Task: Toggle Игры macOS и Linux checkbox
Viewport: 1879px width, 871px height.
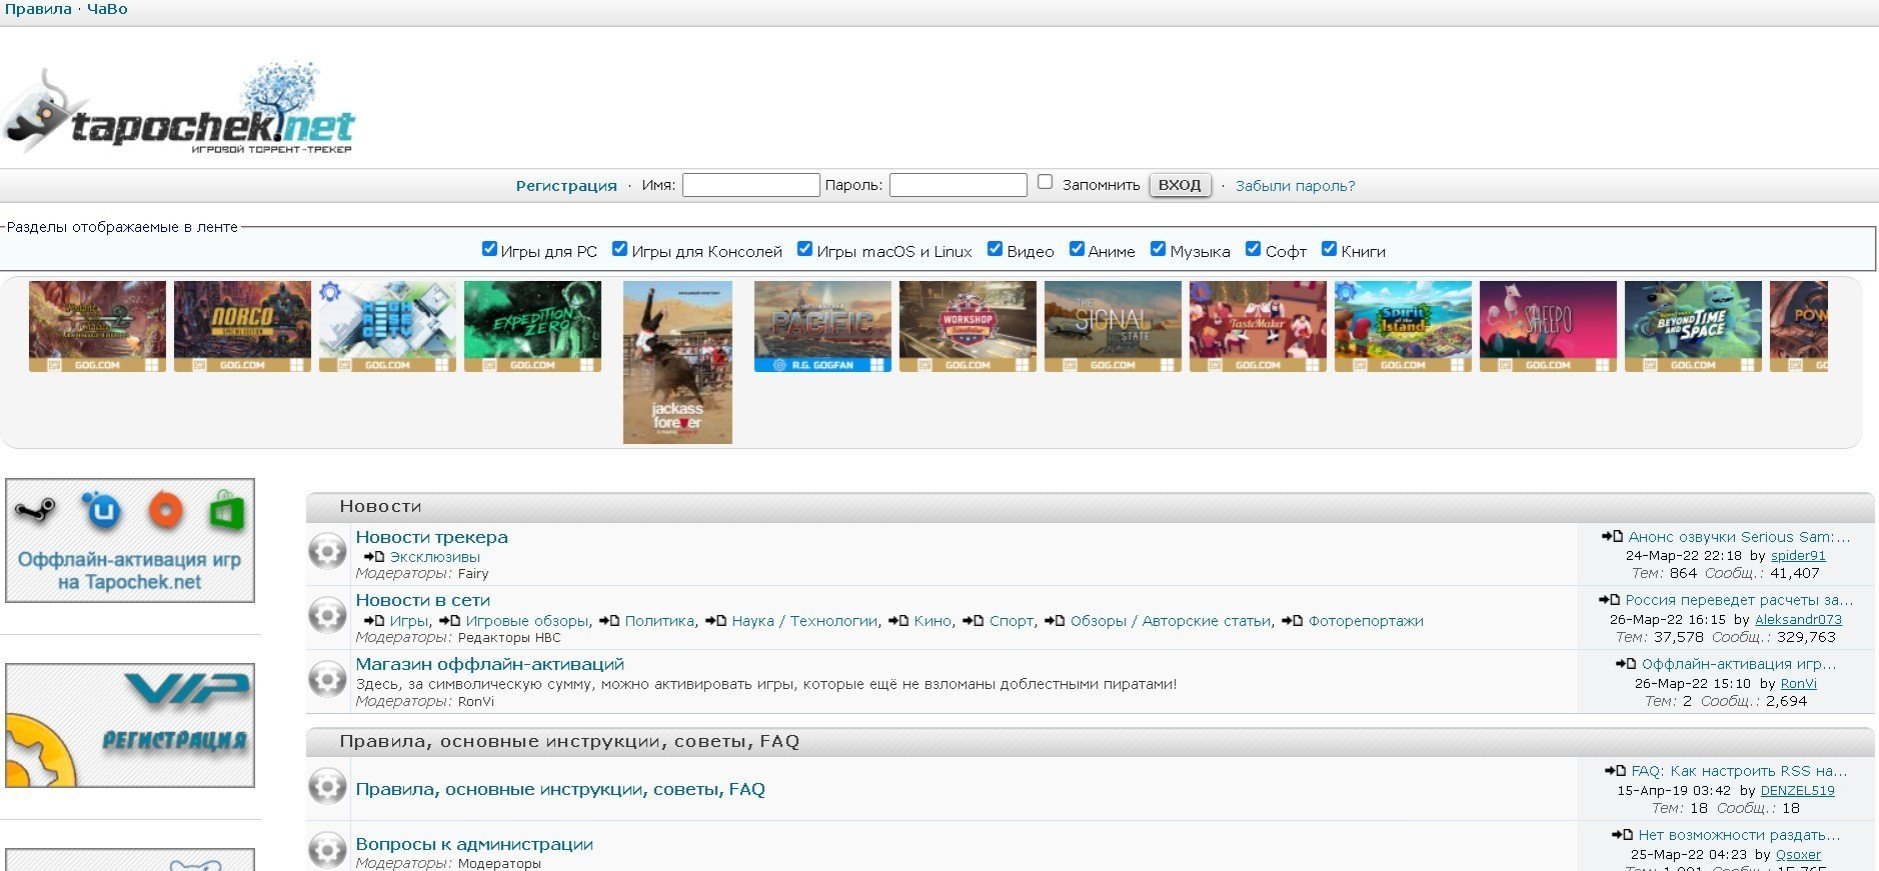Action: [x=805, y=249]
